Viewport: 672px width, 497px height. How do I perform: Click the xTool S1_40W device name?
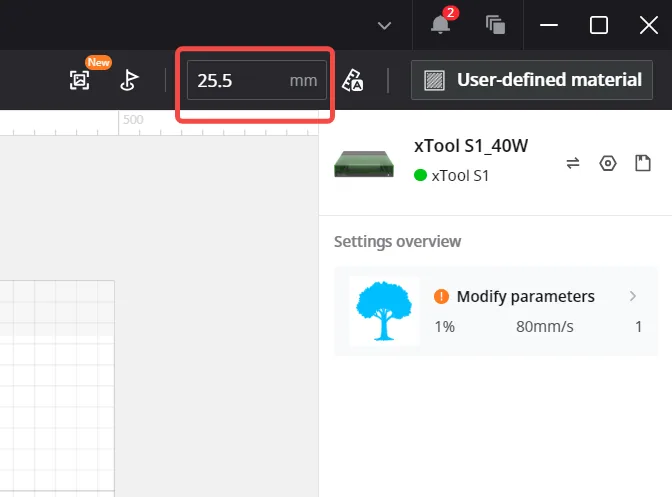click(471, 146)
